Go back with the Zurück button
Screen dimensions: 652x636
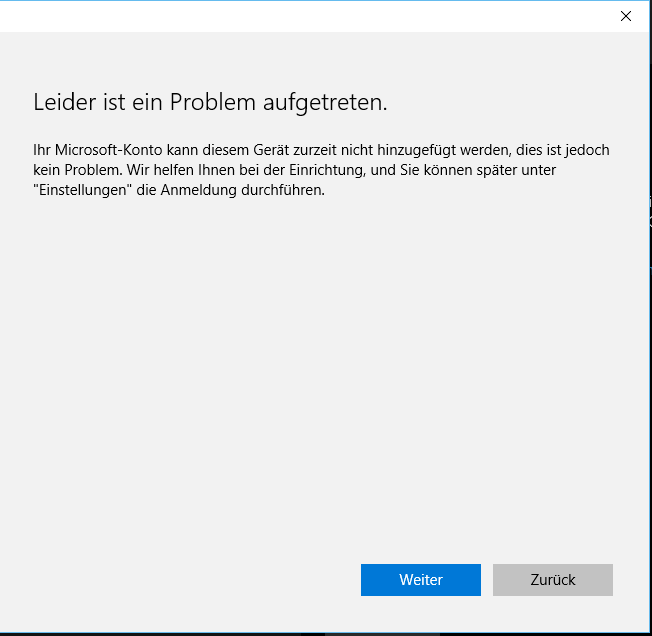[553, 579]
